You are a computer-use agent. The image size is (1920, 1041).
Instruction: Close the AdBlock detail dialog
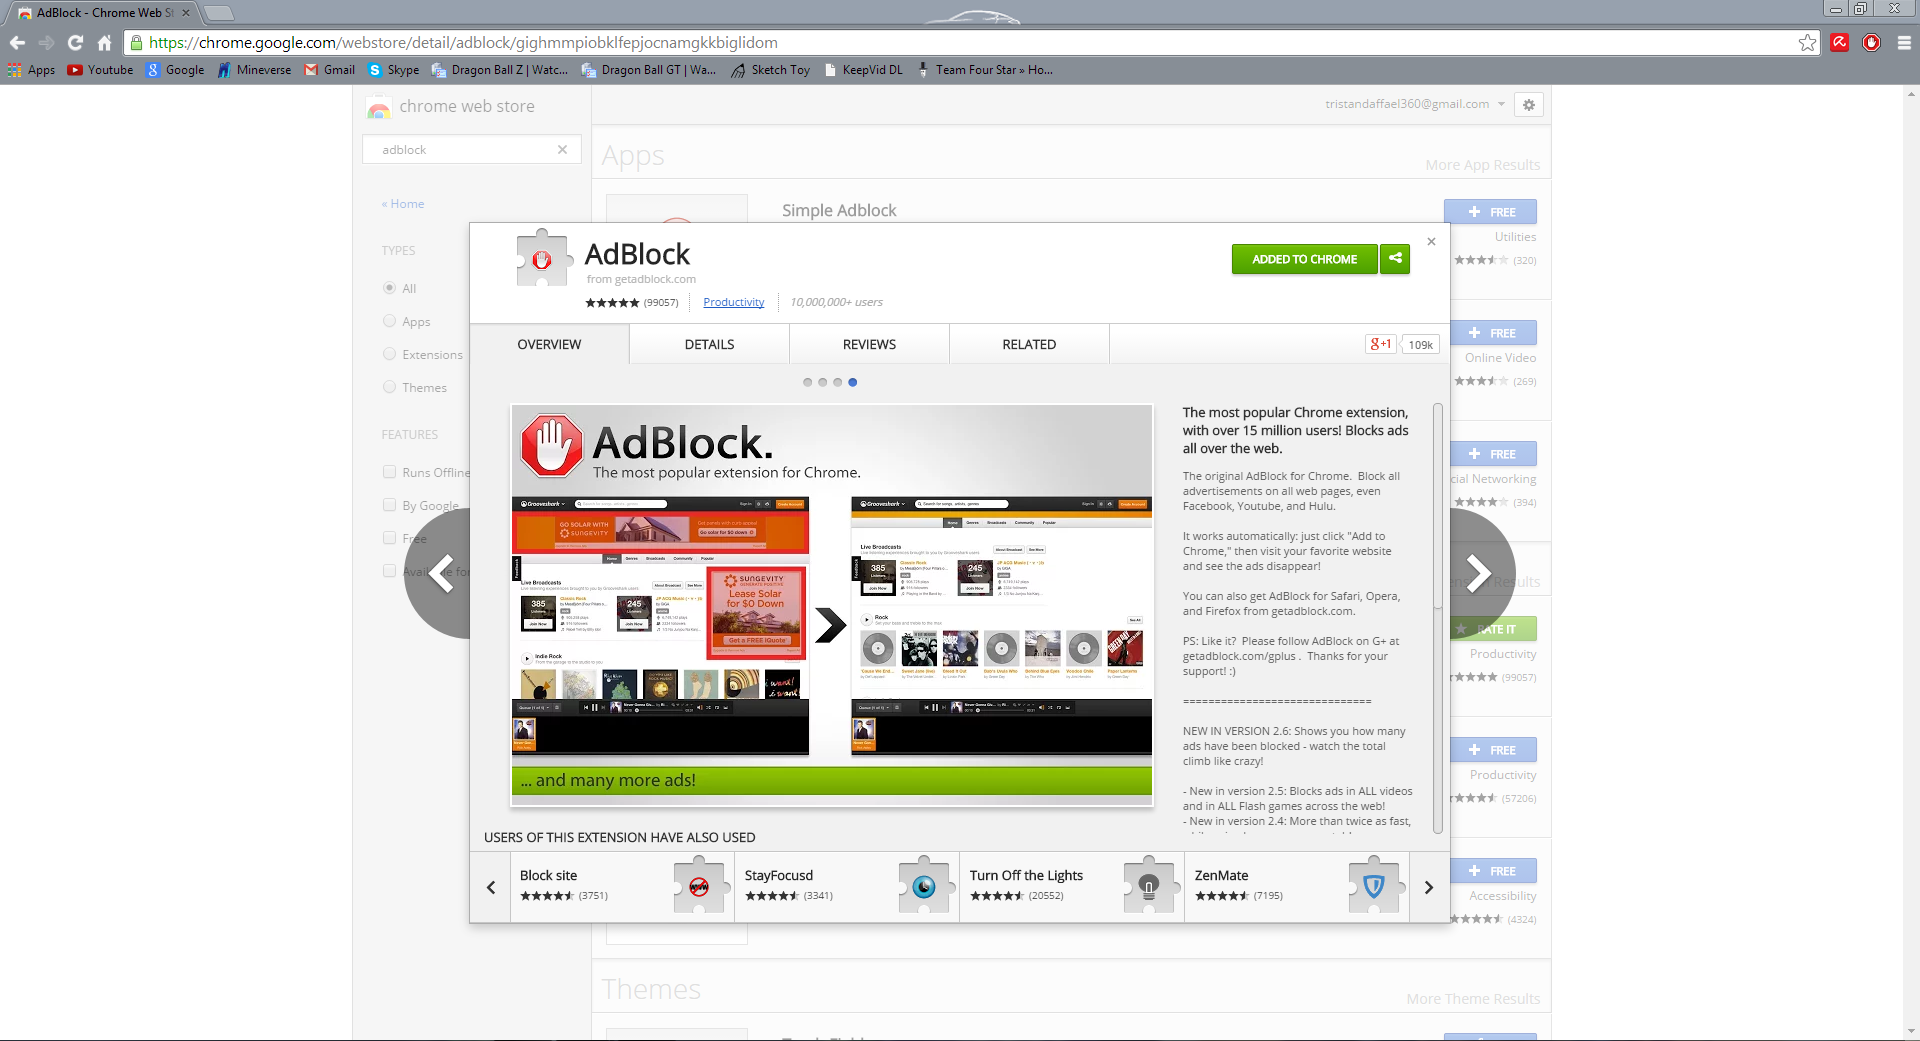(x=1431, y=242)
